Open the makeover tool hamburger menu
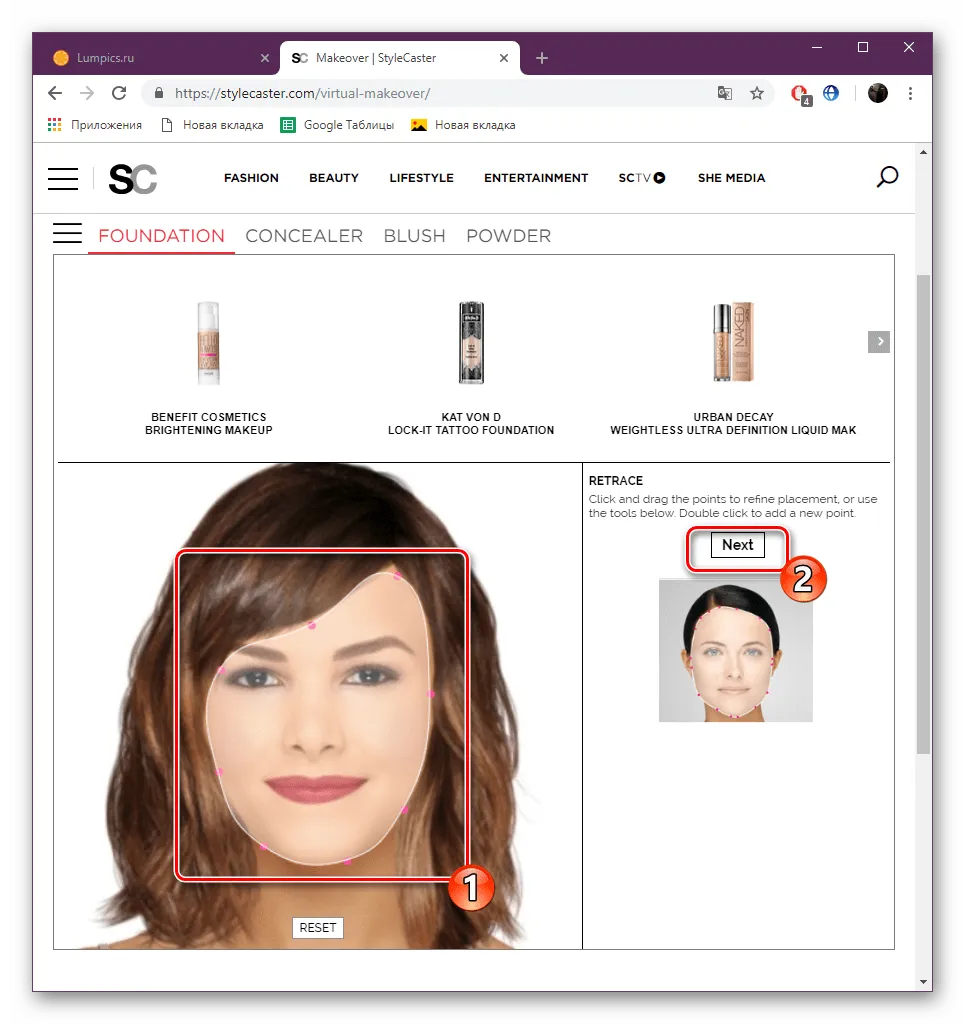The height and width of the screenshot is (1024, 965). (67, 233)
